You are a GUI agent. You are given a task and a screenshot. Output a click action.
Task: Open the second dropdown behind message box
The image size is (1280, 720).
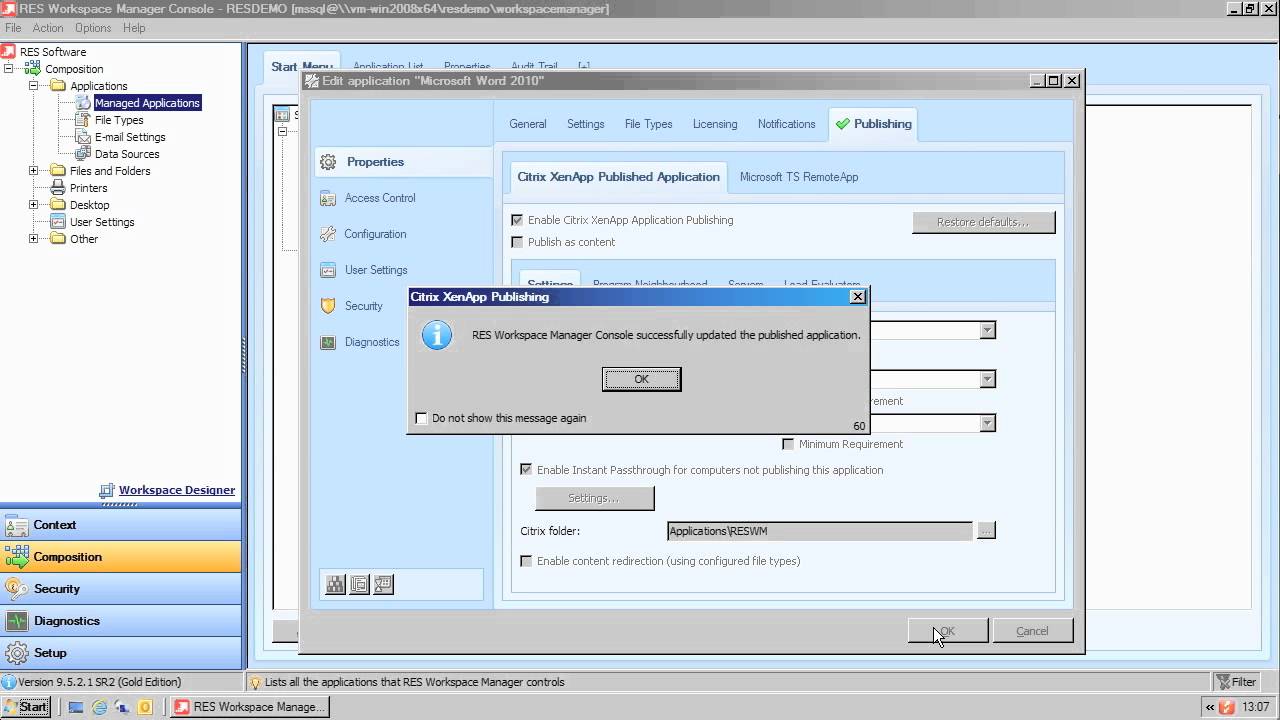987,379
